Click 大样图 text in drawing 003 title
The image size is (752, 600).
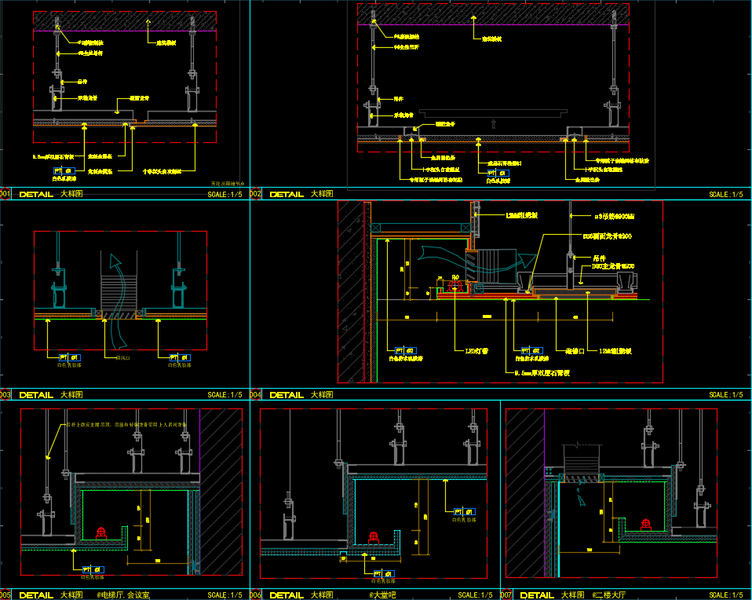[x=71, y=395]
